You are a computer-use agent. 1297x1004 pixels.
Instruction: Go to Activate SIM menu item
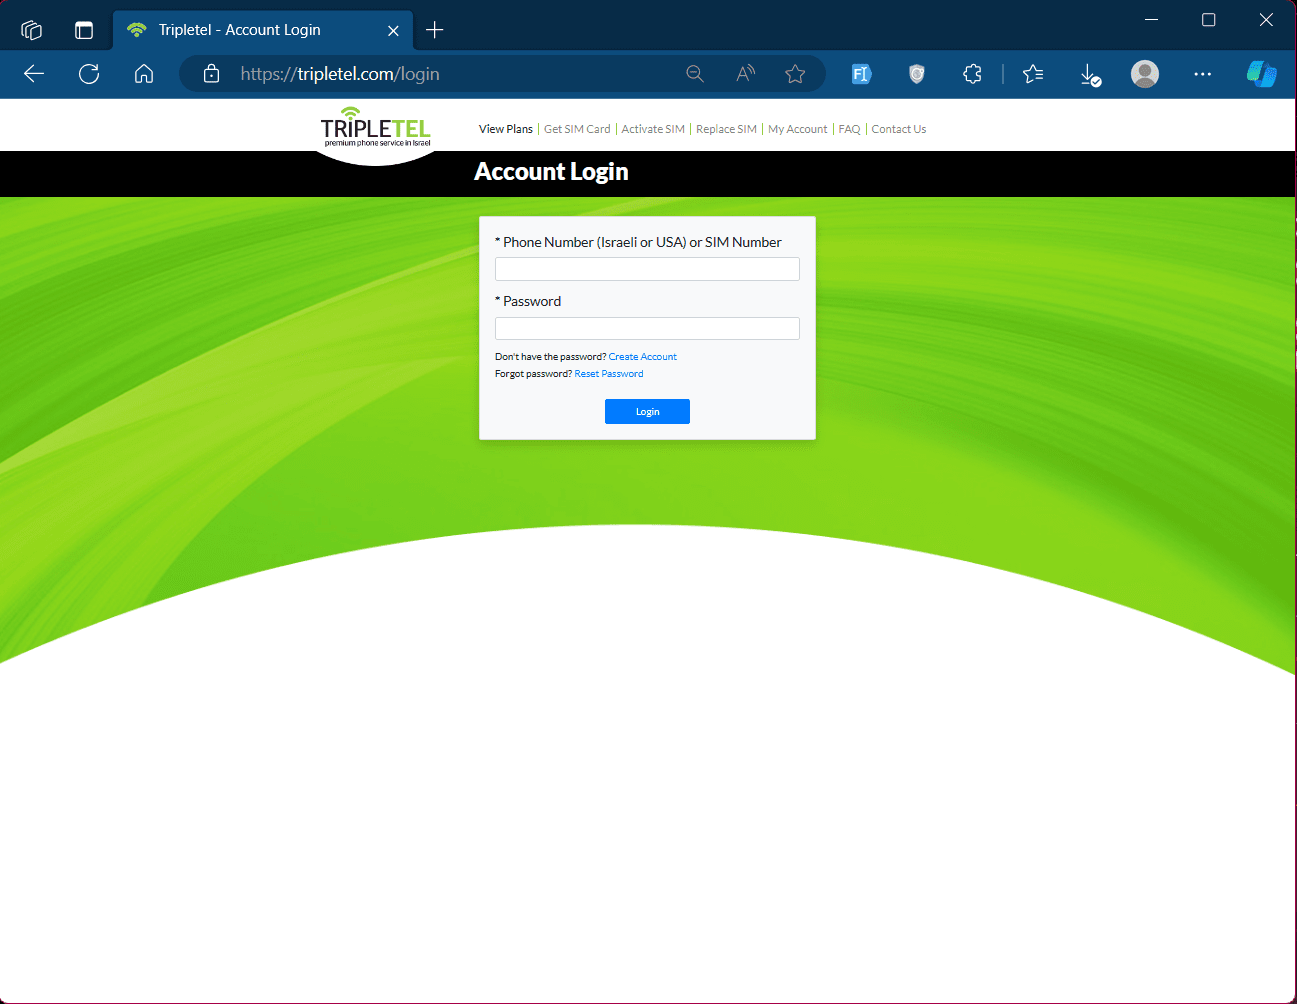point(653,129)
